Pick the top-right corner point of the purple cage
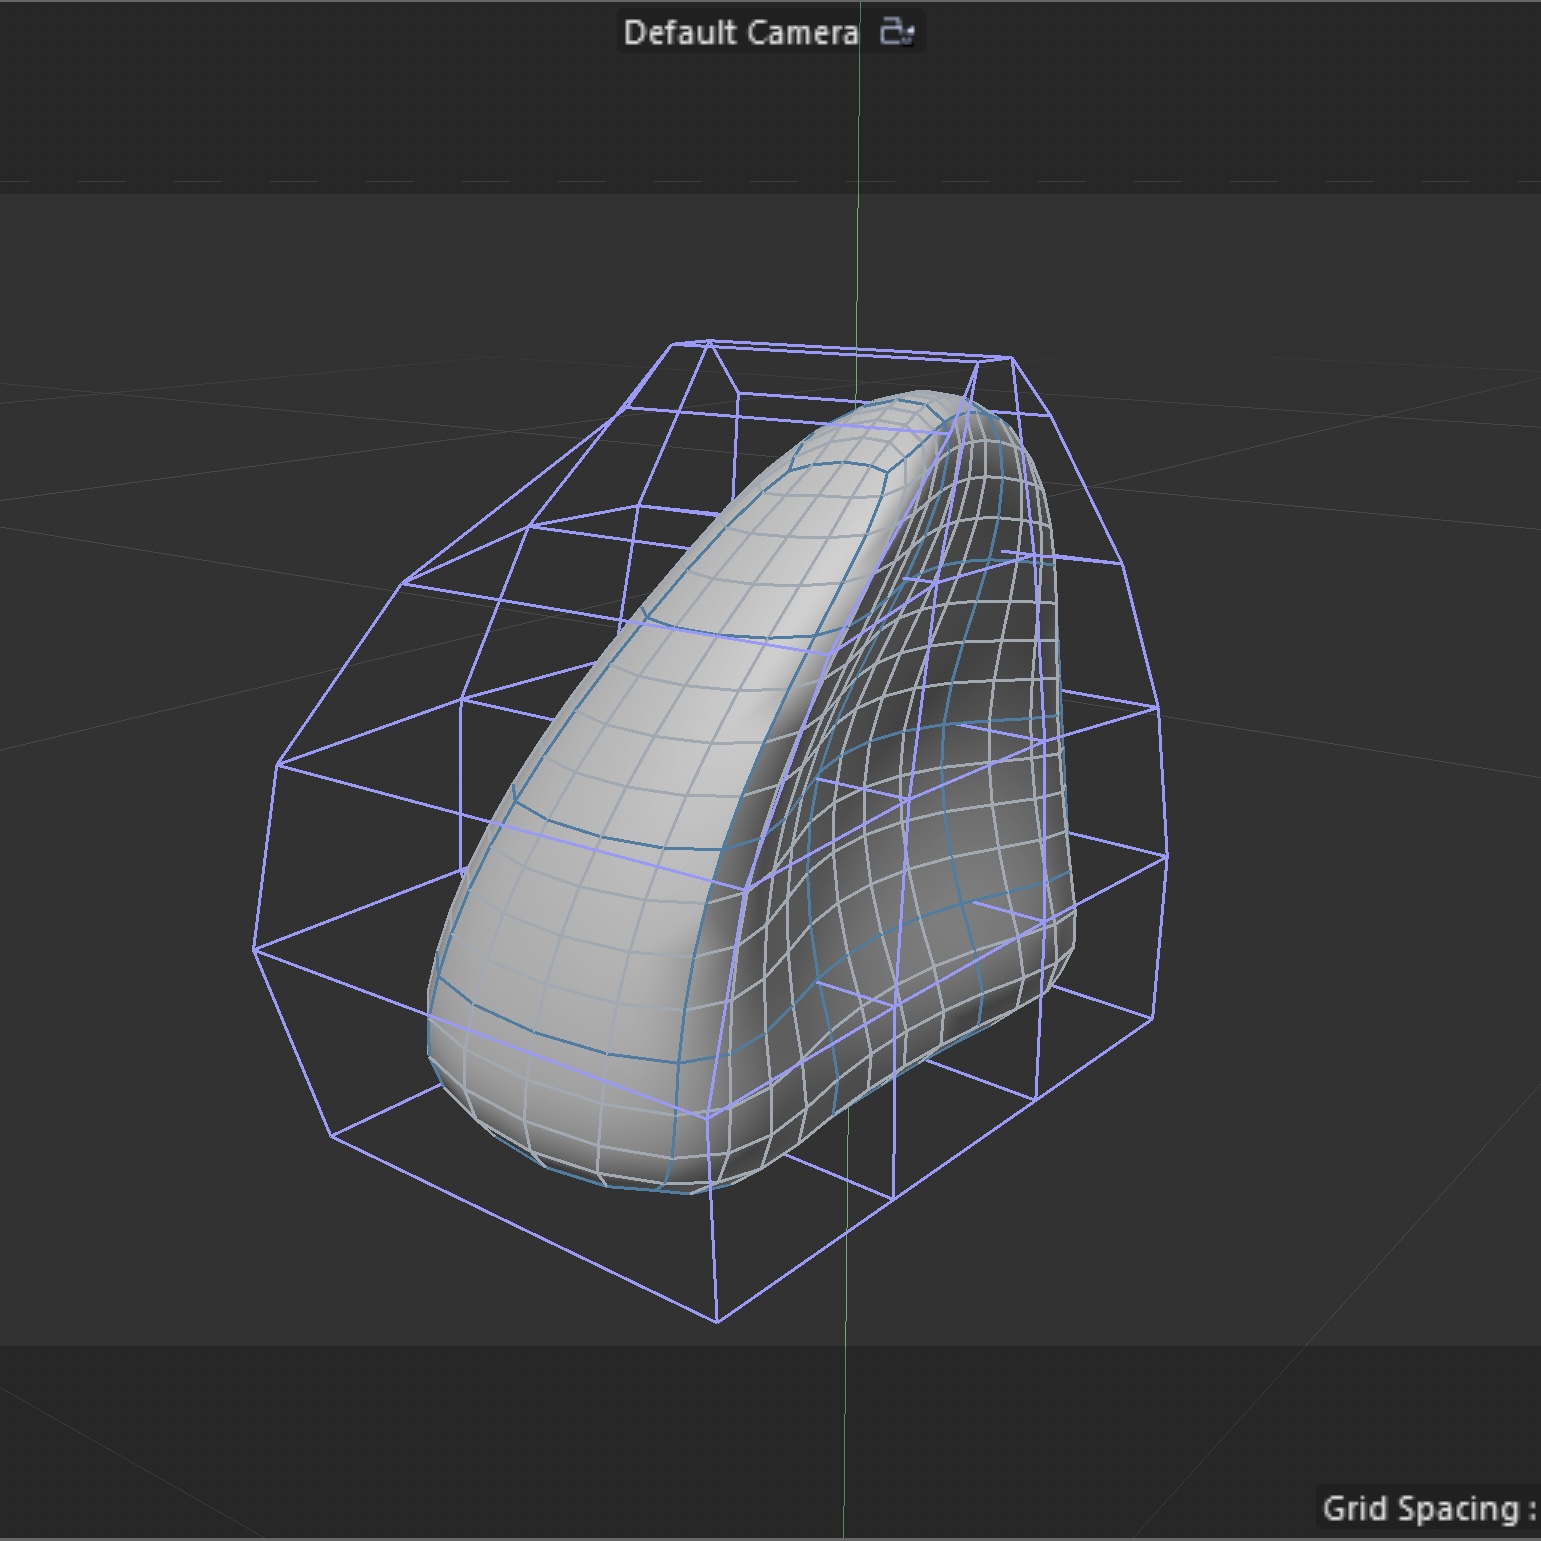Screen dimensions: 1541x1541 click(x=1011, y=357)
